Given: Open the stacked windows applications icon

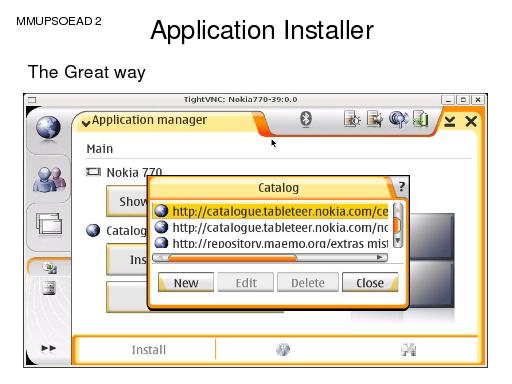Looking at the screenshot, I should 49,224.
